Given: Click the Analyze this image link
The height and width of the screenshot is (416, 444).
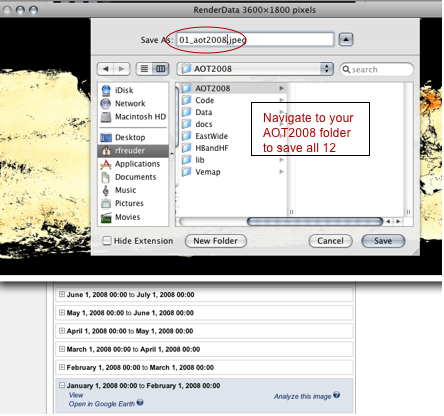Looking at the screenshot, I should pos(302,396).
